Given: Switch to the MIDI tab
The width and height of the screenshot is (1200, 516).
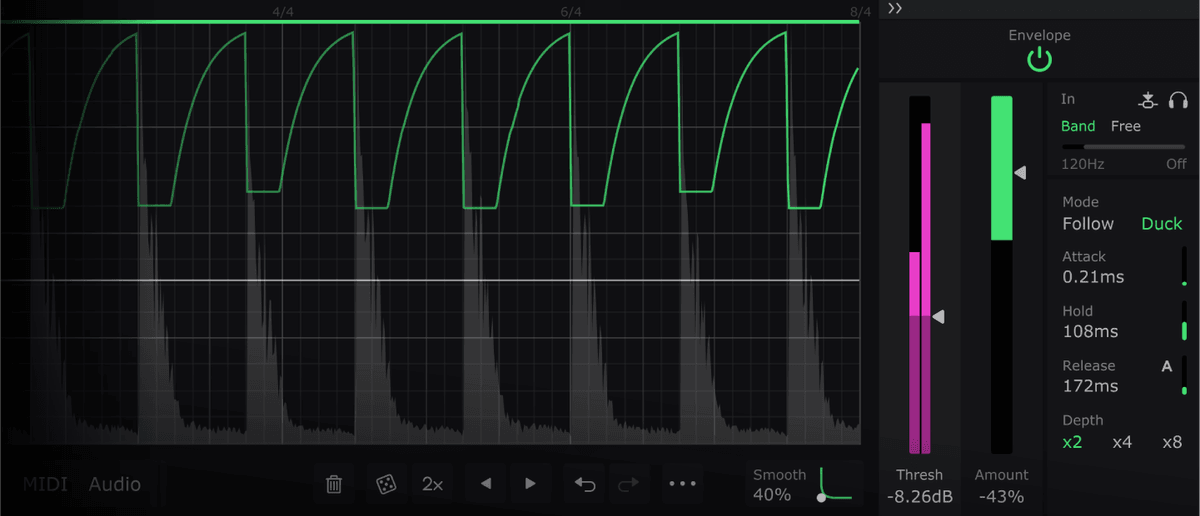Looking at the screenshot, I should click(x=45, y=484).
